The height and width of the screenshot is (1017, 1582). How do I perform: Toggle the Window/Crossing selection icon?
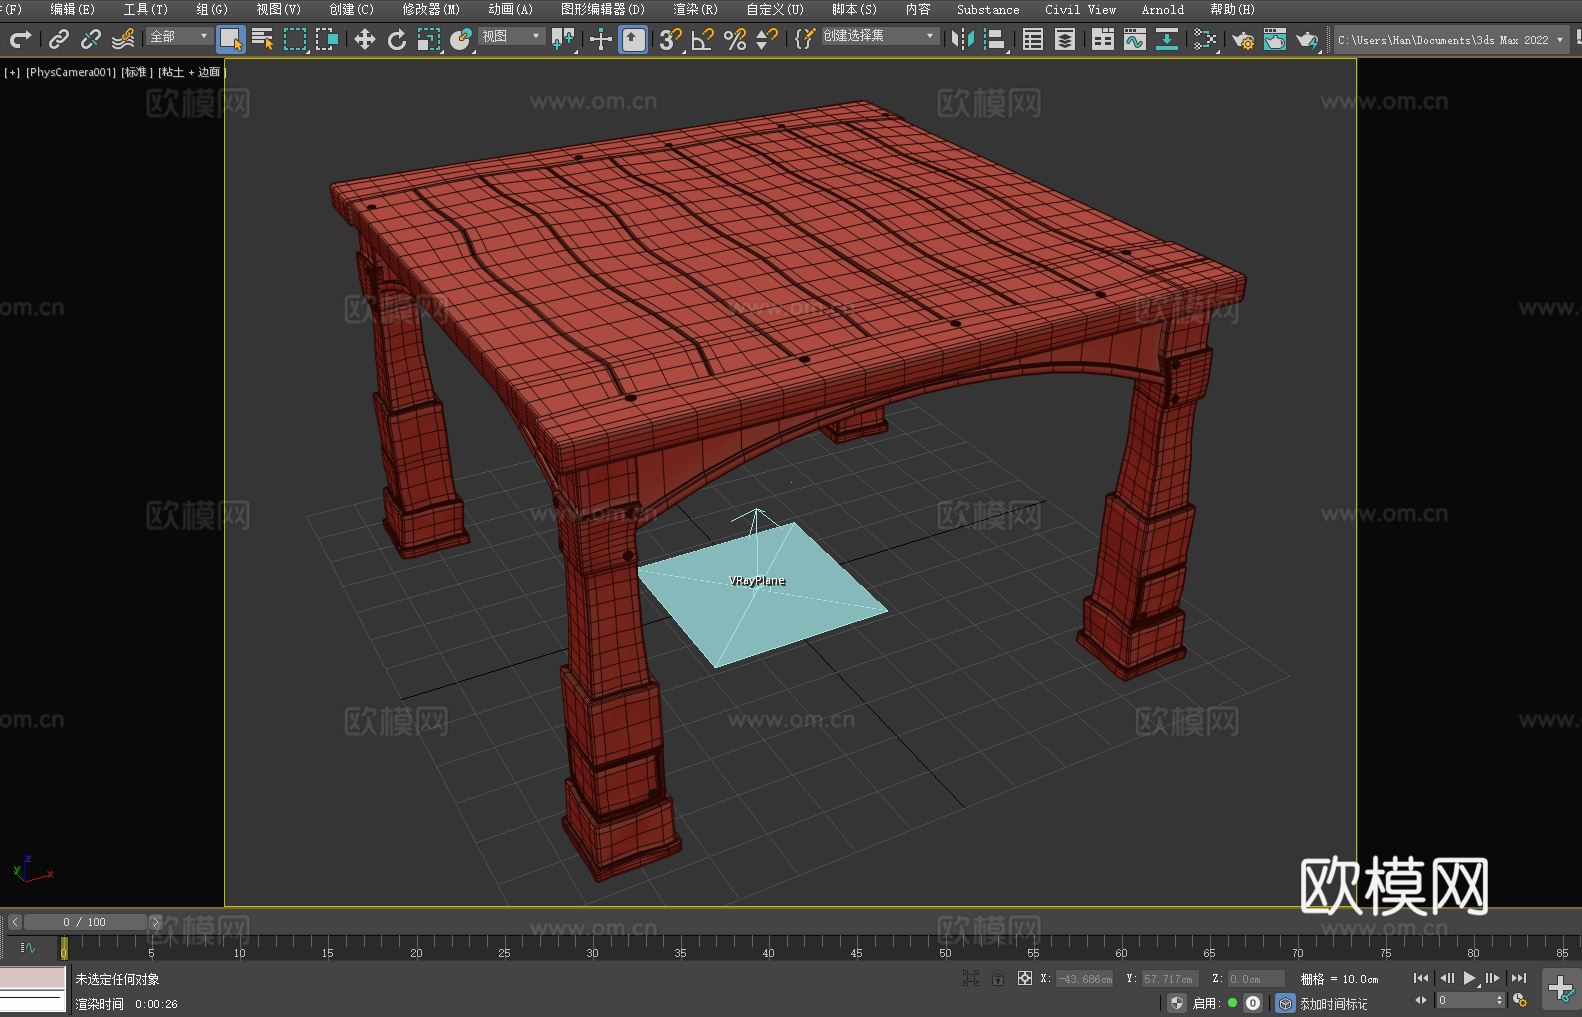[327, 39]
